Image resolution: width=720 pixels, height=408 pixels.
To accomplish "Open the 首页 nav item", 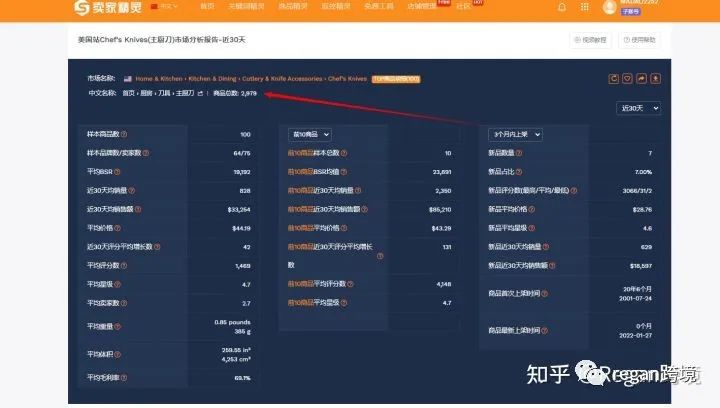I will click(x=207, y=6).
